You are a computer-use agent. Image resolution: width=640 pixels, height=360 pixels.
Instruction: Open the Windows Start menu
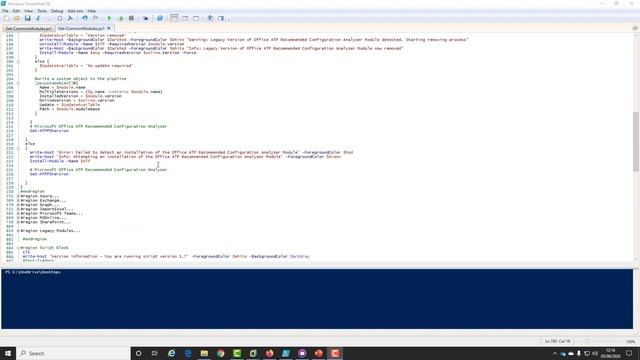pos(8,353)
